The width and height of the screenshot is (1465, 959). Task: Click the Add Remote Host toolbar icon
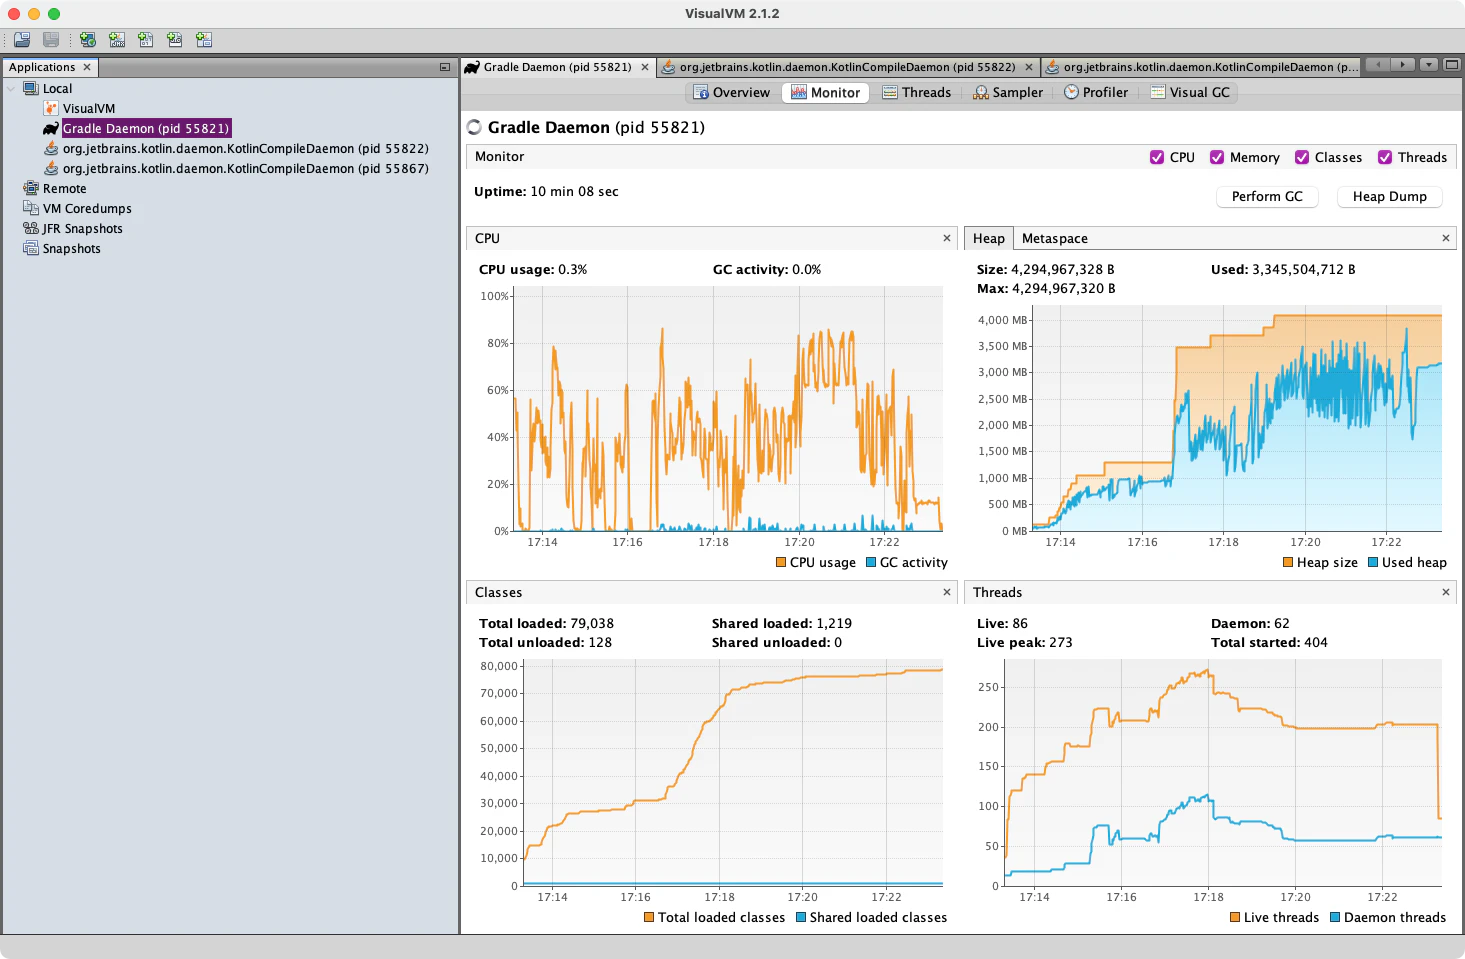(x=88, y=40)
